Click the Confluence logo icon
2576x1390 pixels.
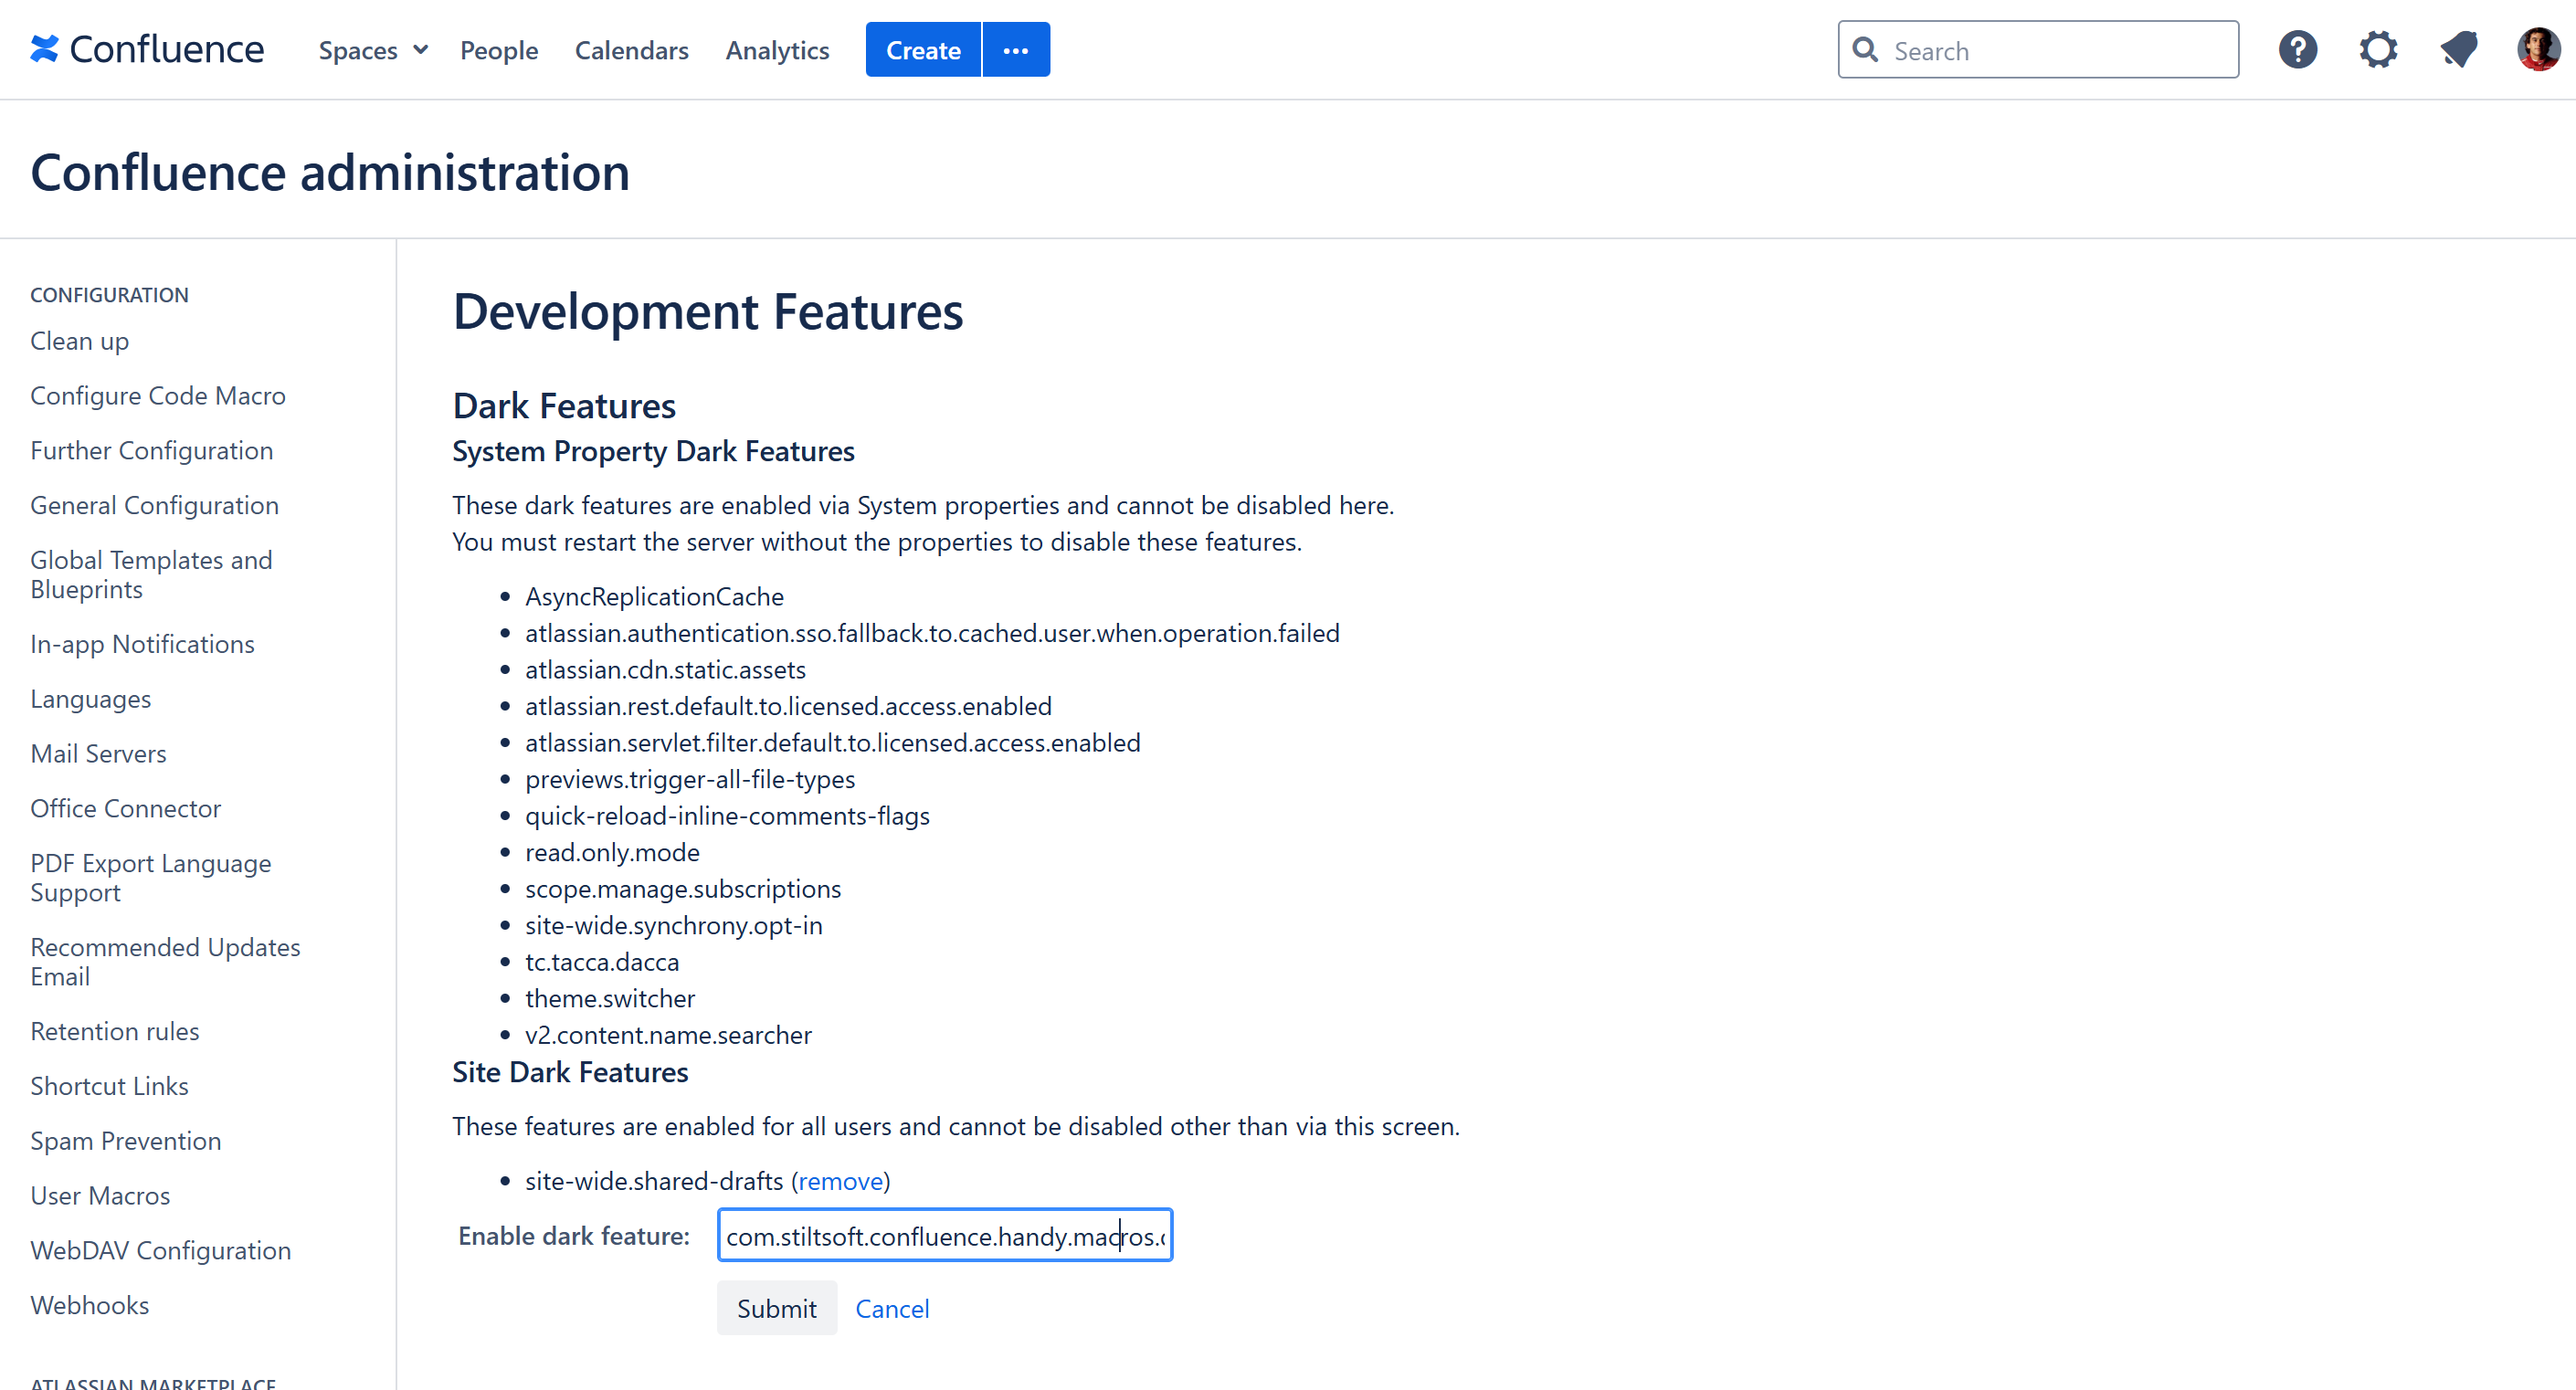[x=44, y=49]
